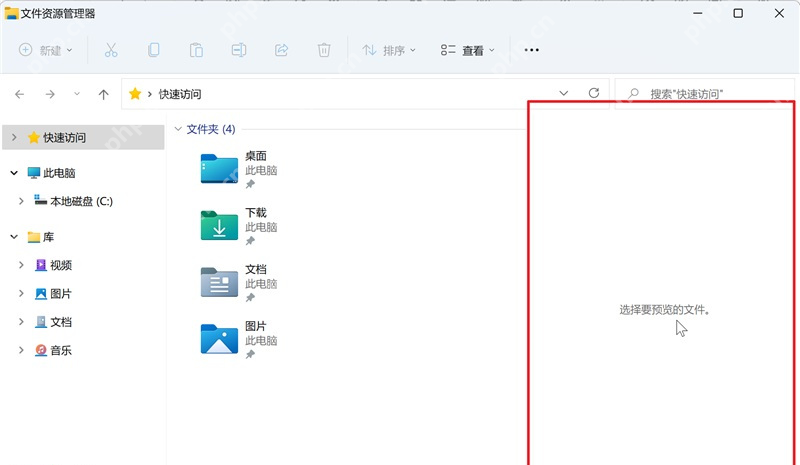The width and height of the screenshot is (800, 465).
Task: Expand the 快速访问 tree node
Action: pos(14,137)
